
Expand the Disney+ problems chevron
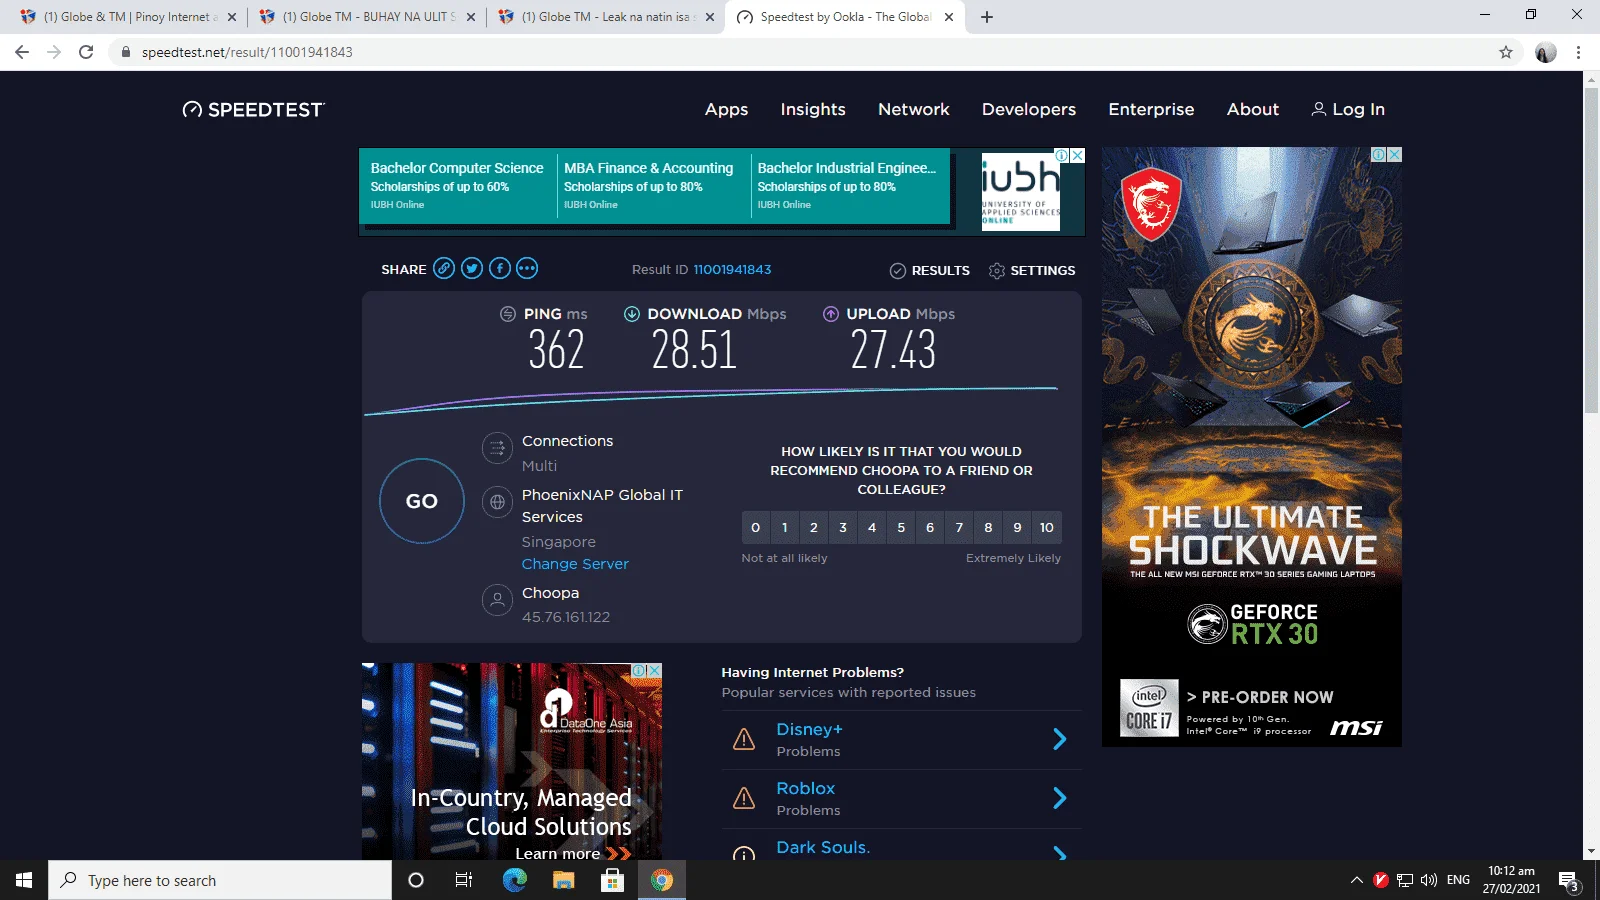pos(1060,739)
